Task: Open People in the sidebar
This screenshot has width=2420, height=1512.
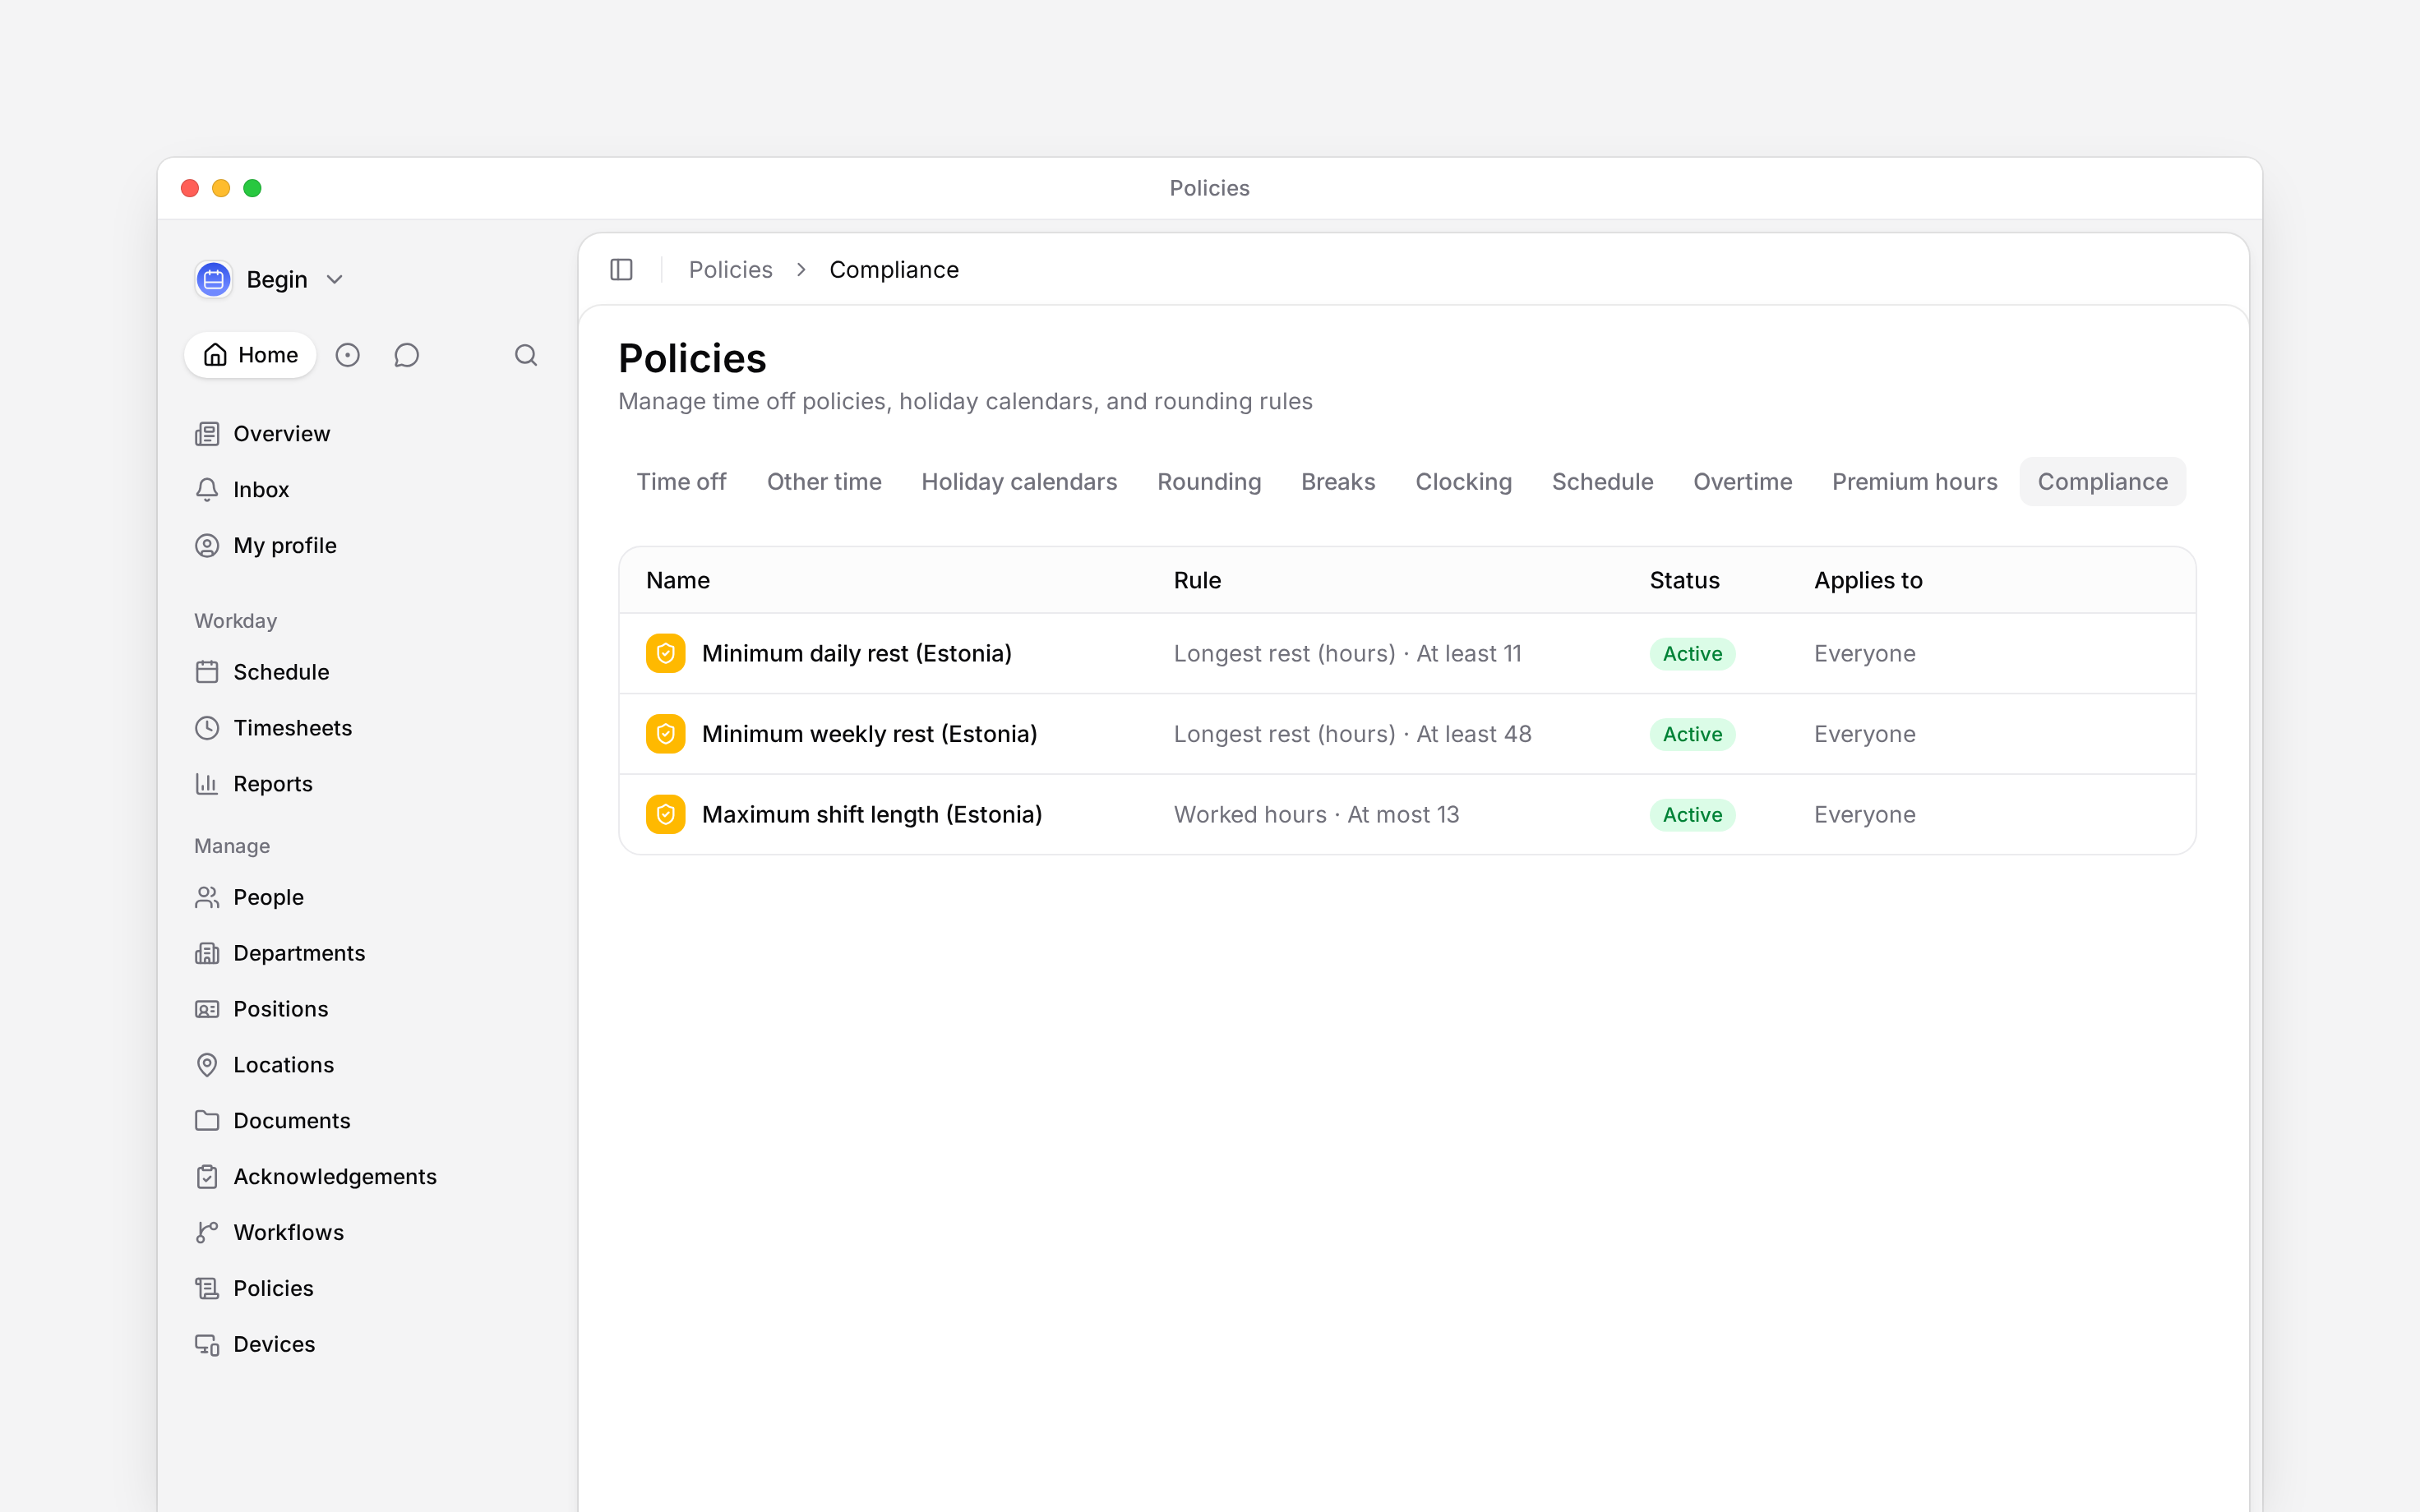Action: pyautogui.click(x=268, y=898)
